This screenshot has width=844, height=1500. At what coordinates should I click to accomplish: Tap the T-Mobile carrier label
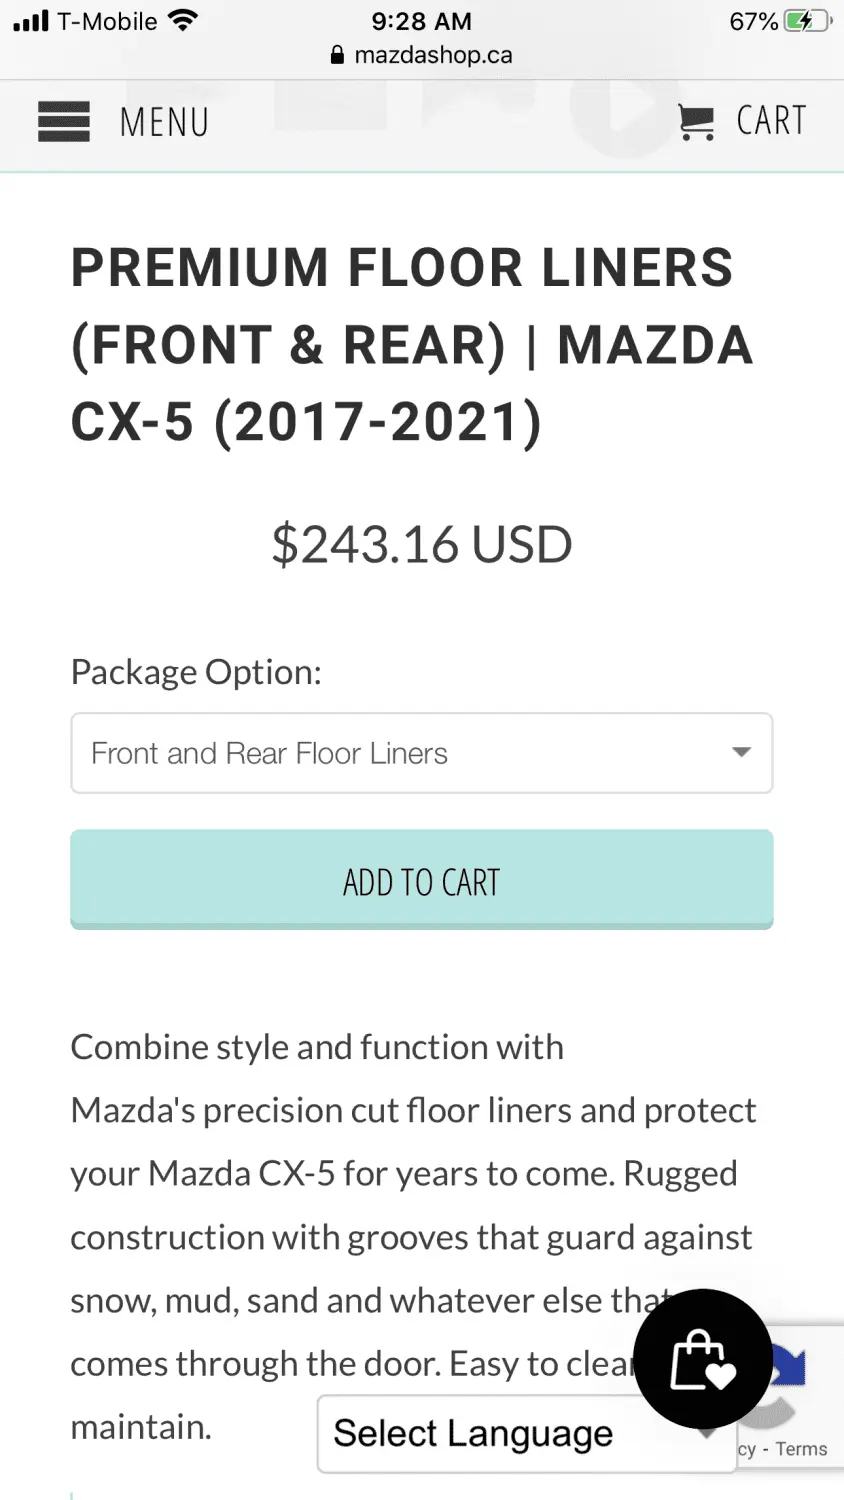107,21
